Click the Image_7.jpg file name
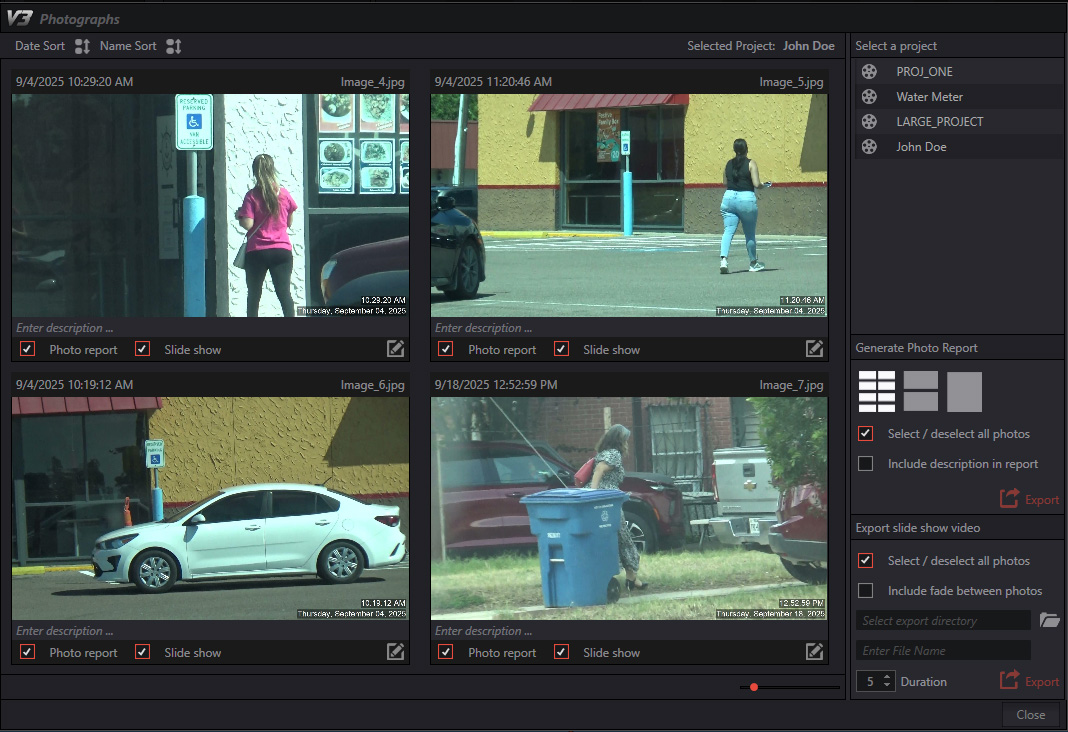The width and height of the screenshot is (1068, 732). (x=791, y=385)
